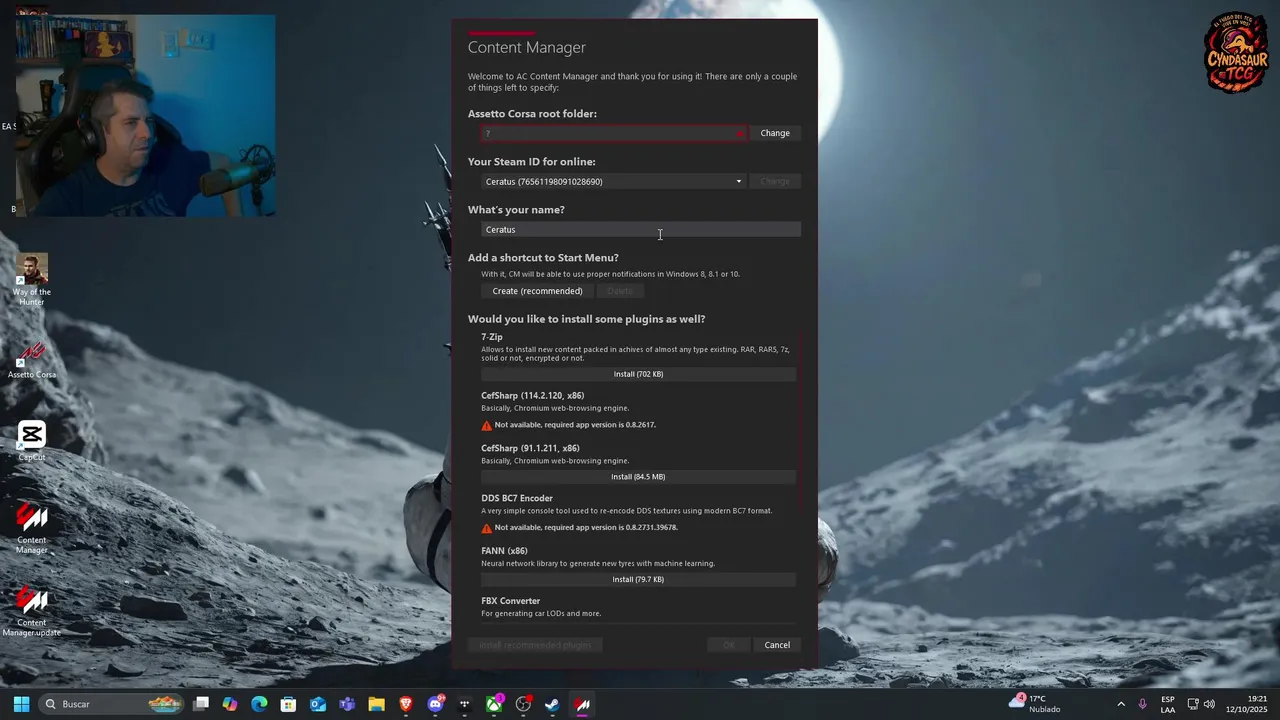Select the FANN (x86) plugin title
Viewport: 1280px width, 720px height.
point(504,551)
